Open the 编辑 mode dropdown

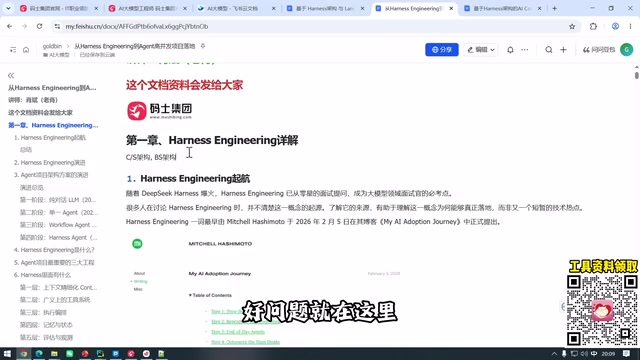coord(481,50)
